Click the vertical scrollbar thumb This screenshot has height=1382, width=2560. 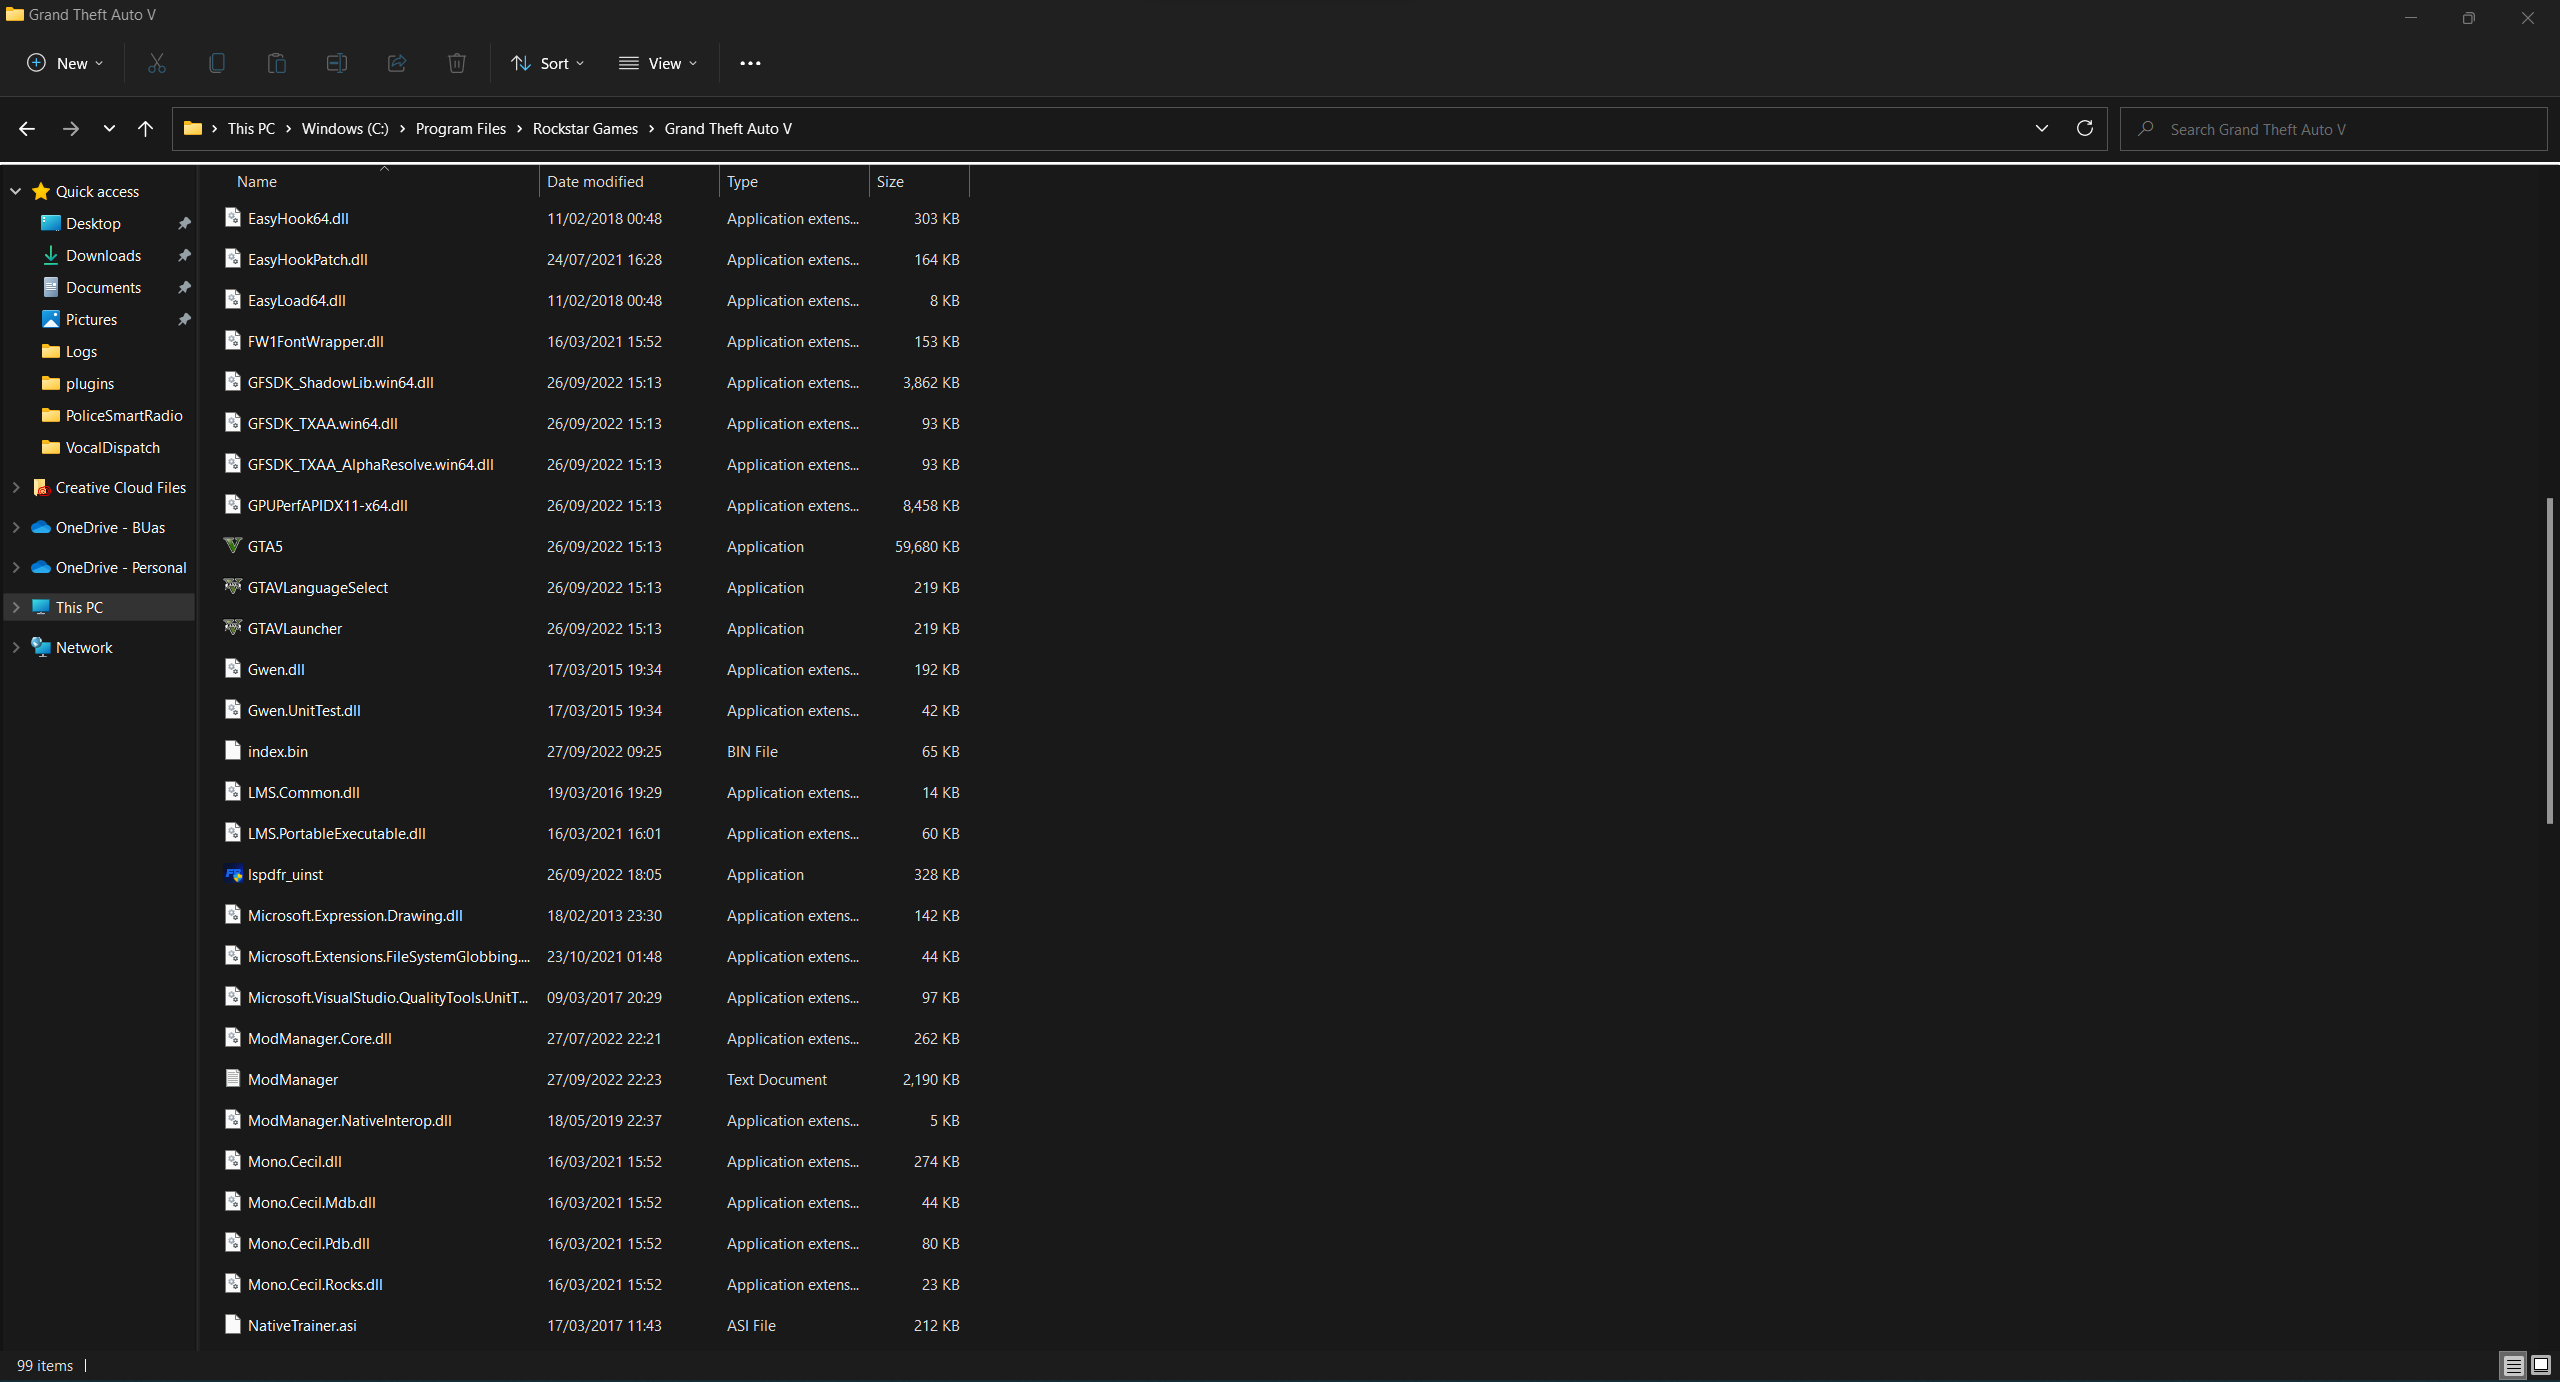(2549, 660)
